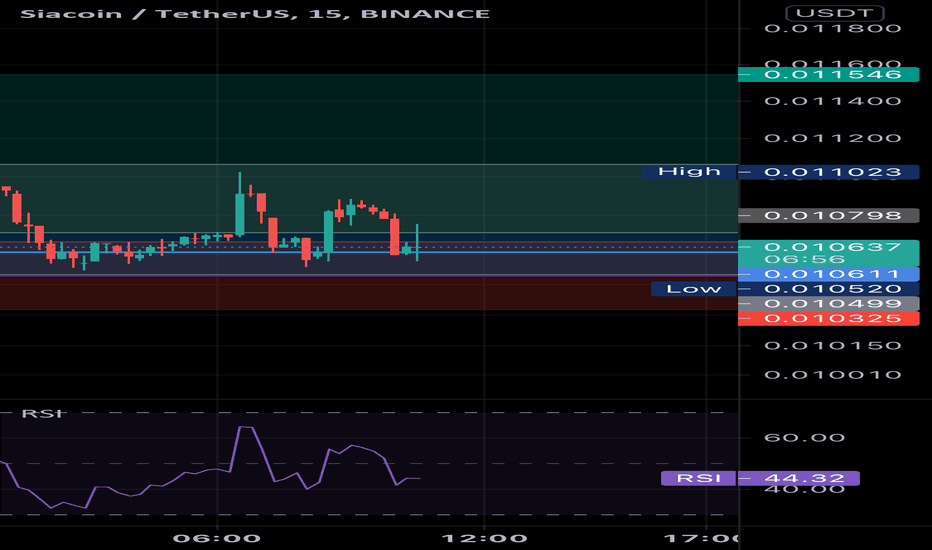932x550 pixels.
Task: Click the 0.011400 price axis label
Action: (833, 101)
